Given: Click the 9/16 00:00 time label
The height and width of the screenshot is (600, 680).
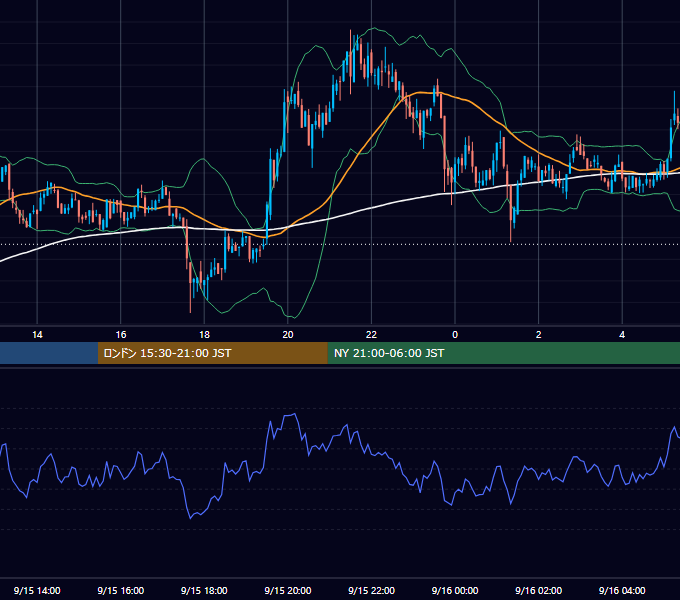Looking at the screenshot, I should click(455, 590).
